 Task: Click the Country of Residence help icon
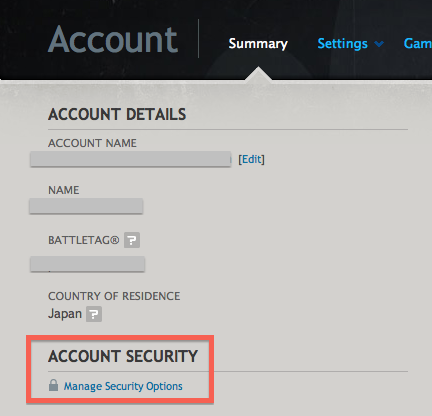click(94, 314)
